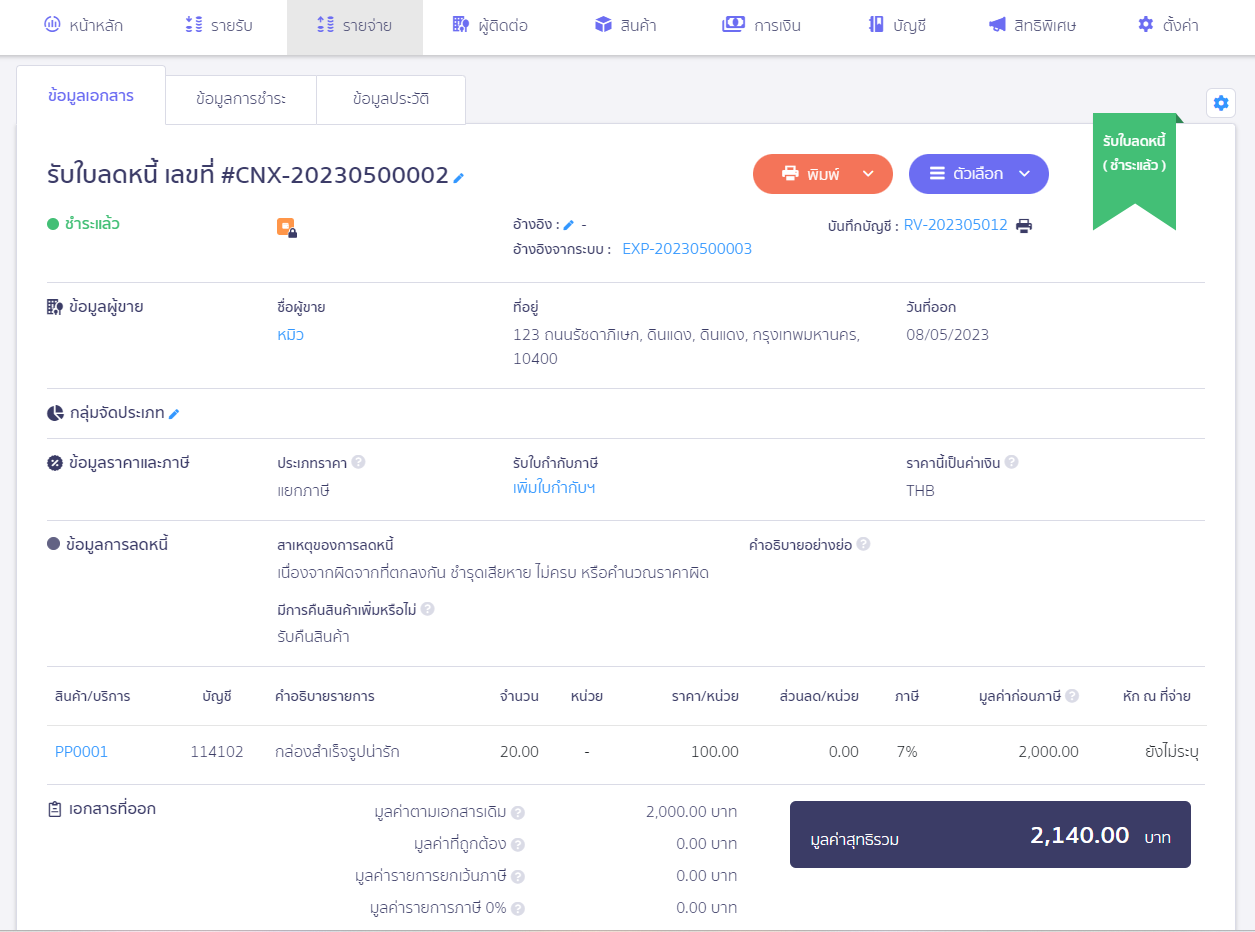Expand the พิมพ์ dropdown arrow
The width and height of the screenshot is (1255, 932).
(x=868, y=174)
